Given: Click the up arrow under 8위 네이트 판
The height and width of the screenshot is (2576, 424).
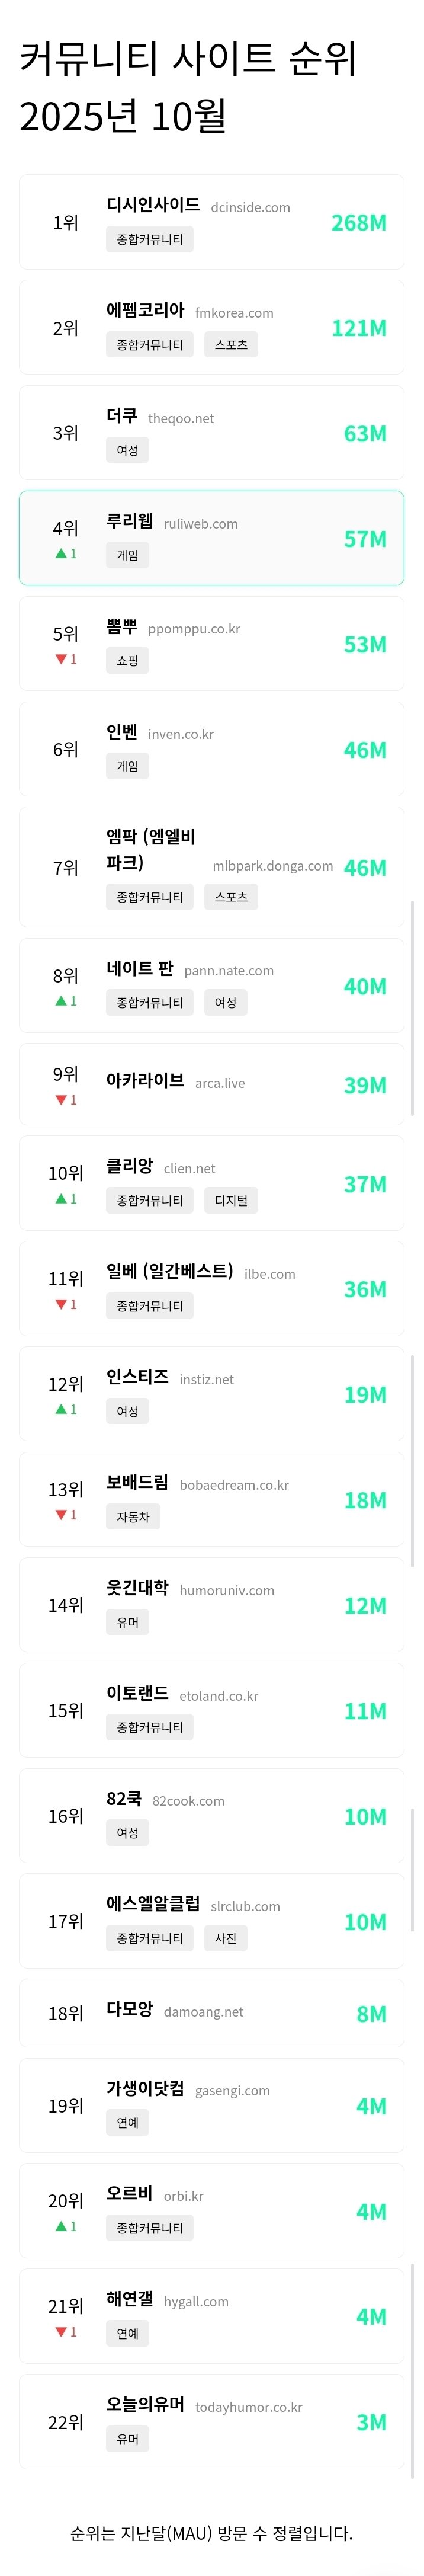Looking at the screenshot, I should [61, 1001].
